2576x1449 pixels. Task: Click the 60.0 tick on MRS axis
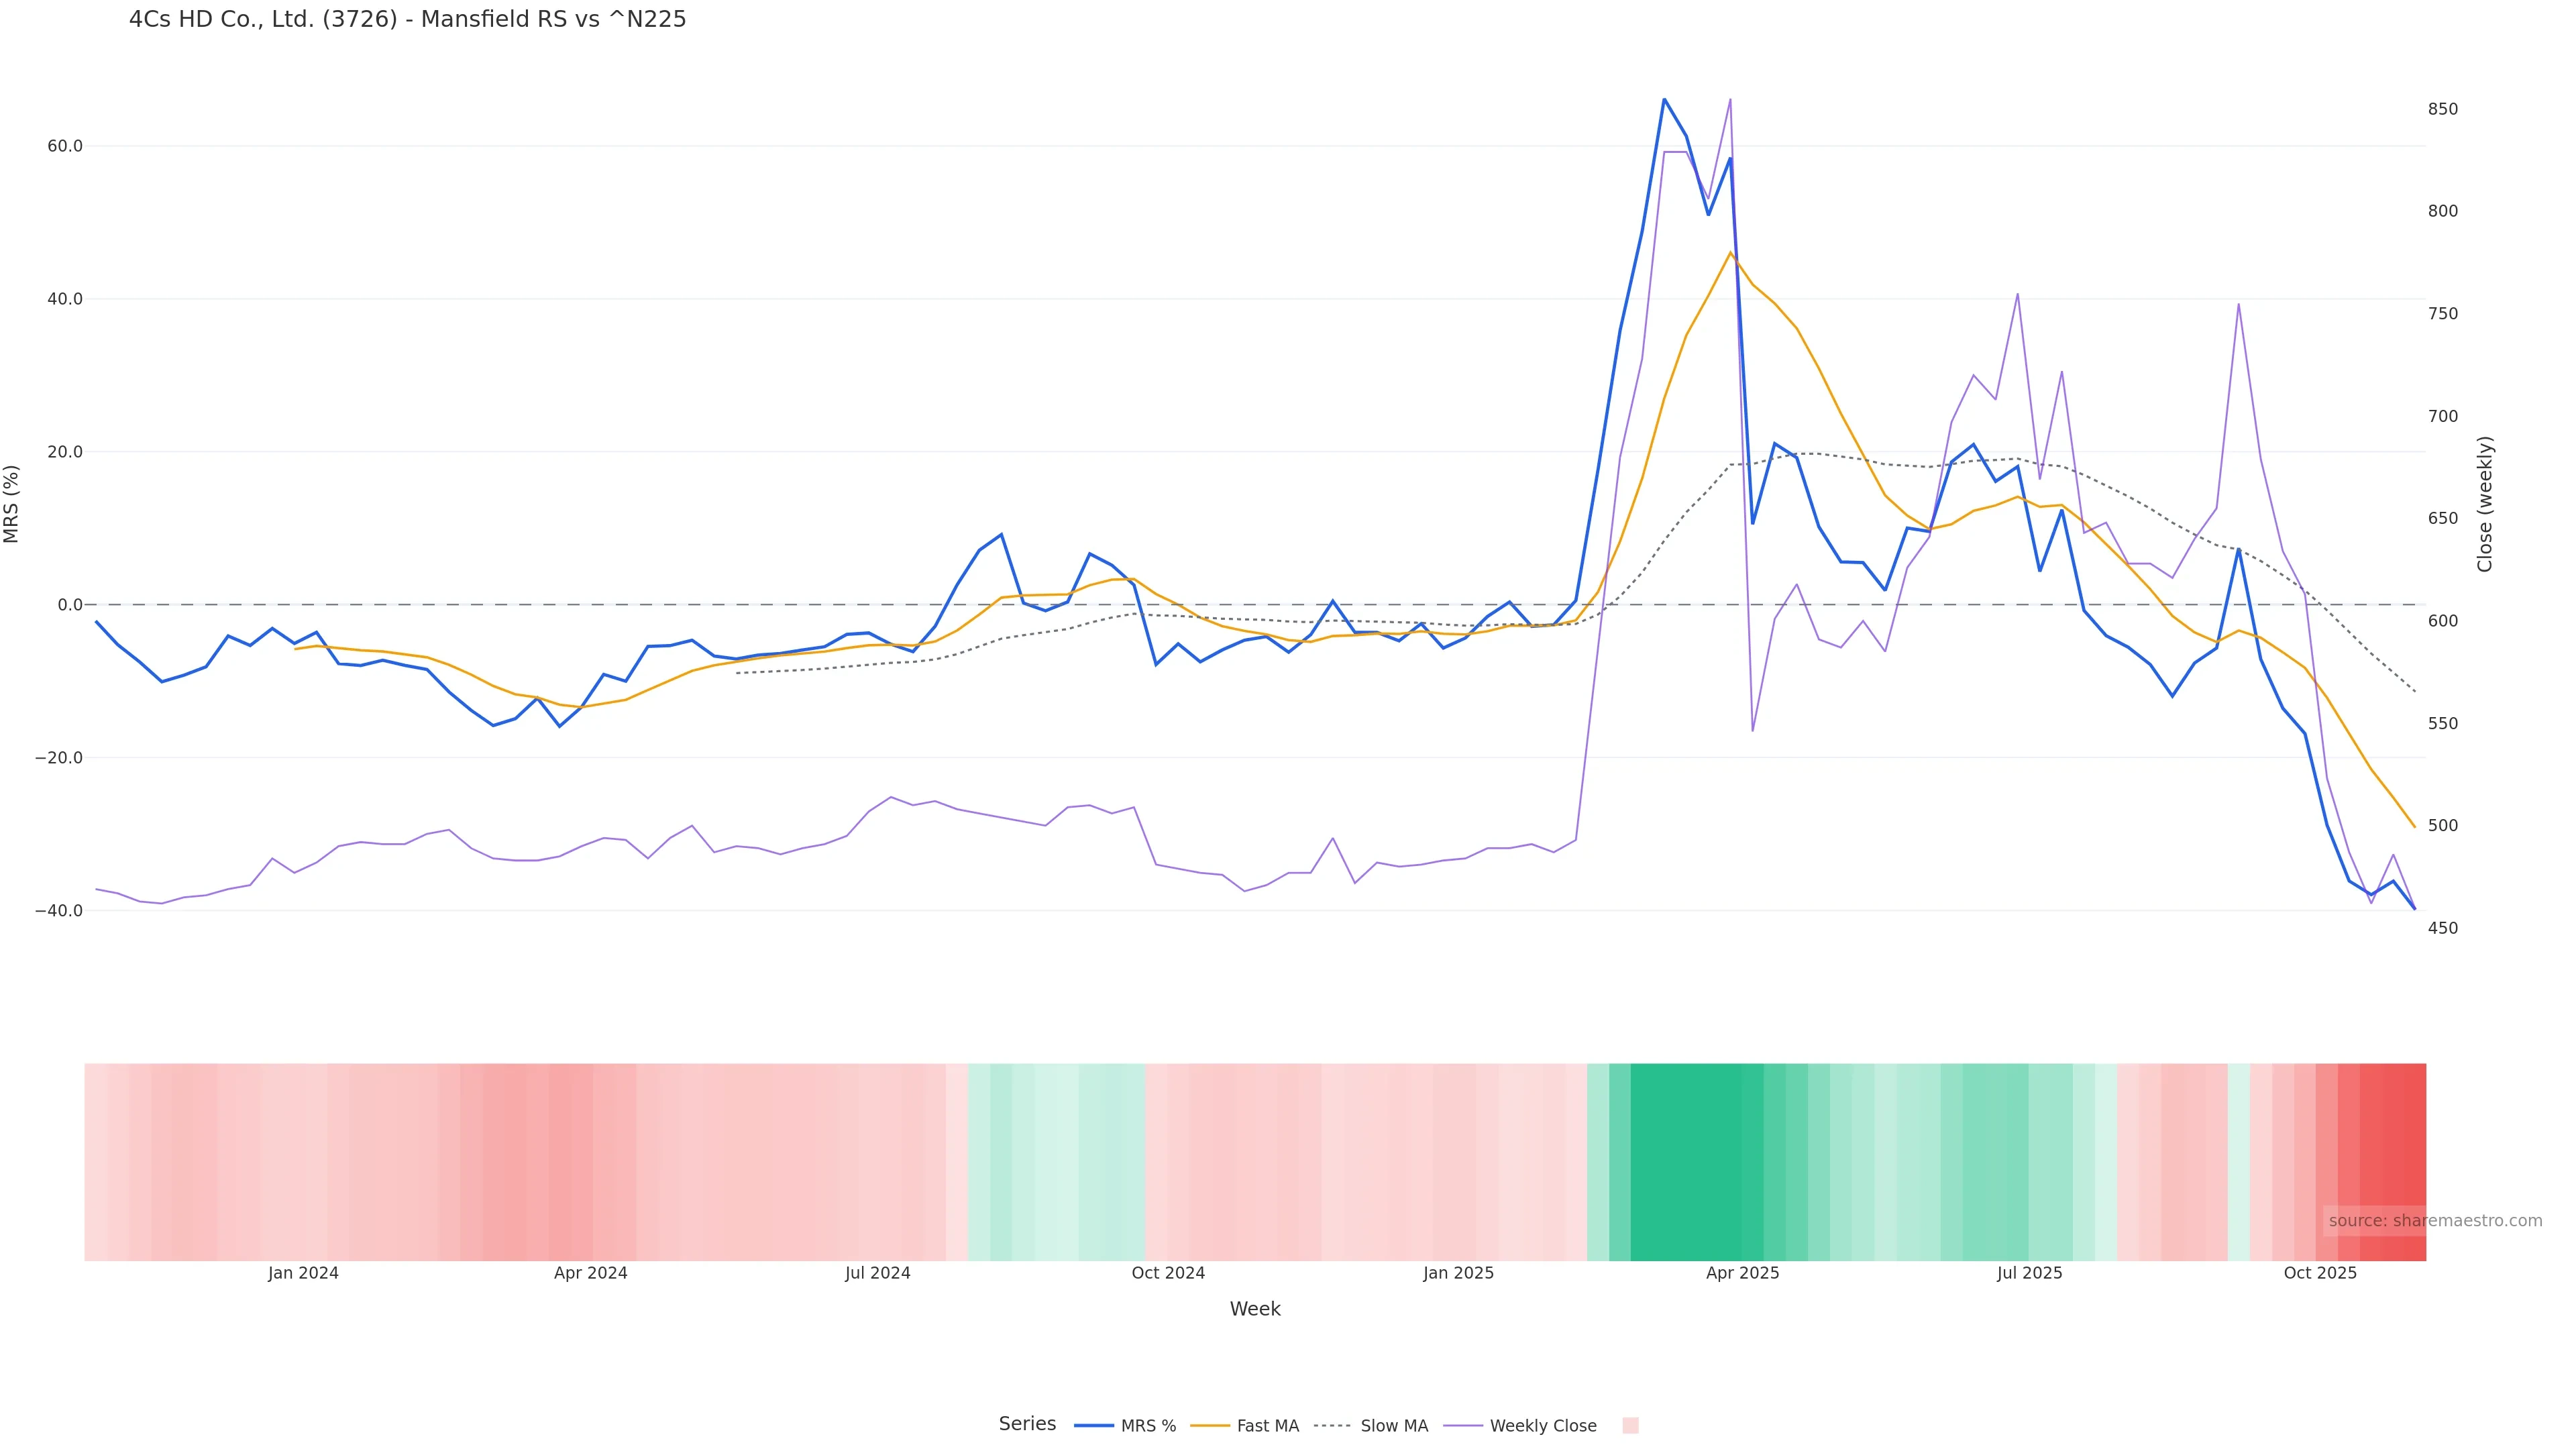tap(65, 146)
